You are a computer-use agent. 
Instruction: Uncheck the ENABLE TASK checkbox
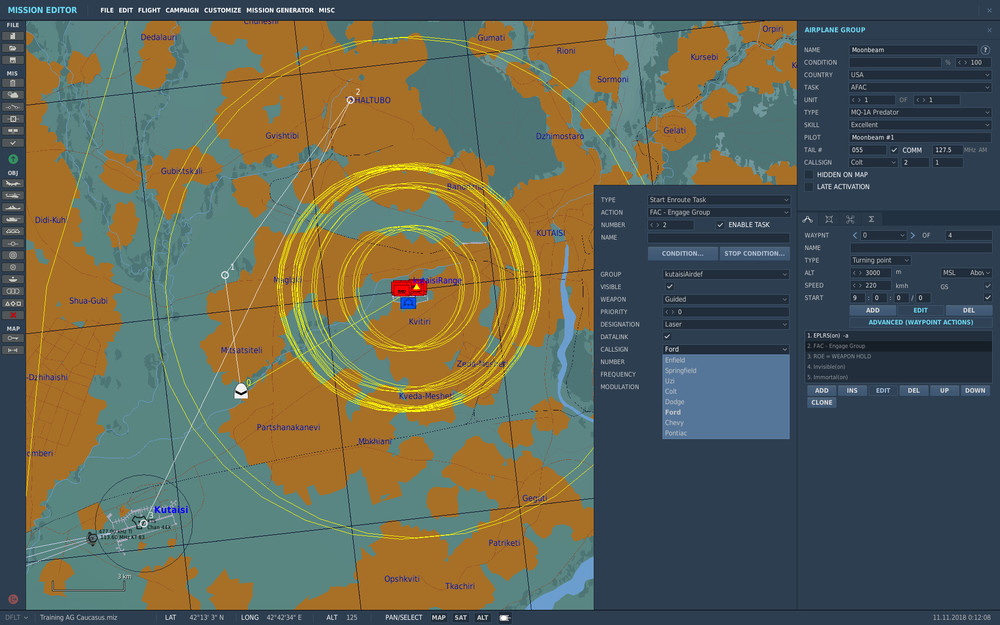pyautogui.click(x=720, y=225)
